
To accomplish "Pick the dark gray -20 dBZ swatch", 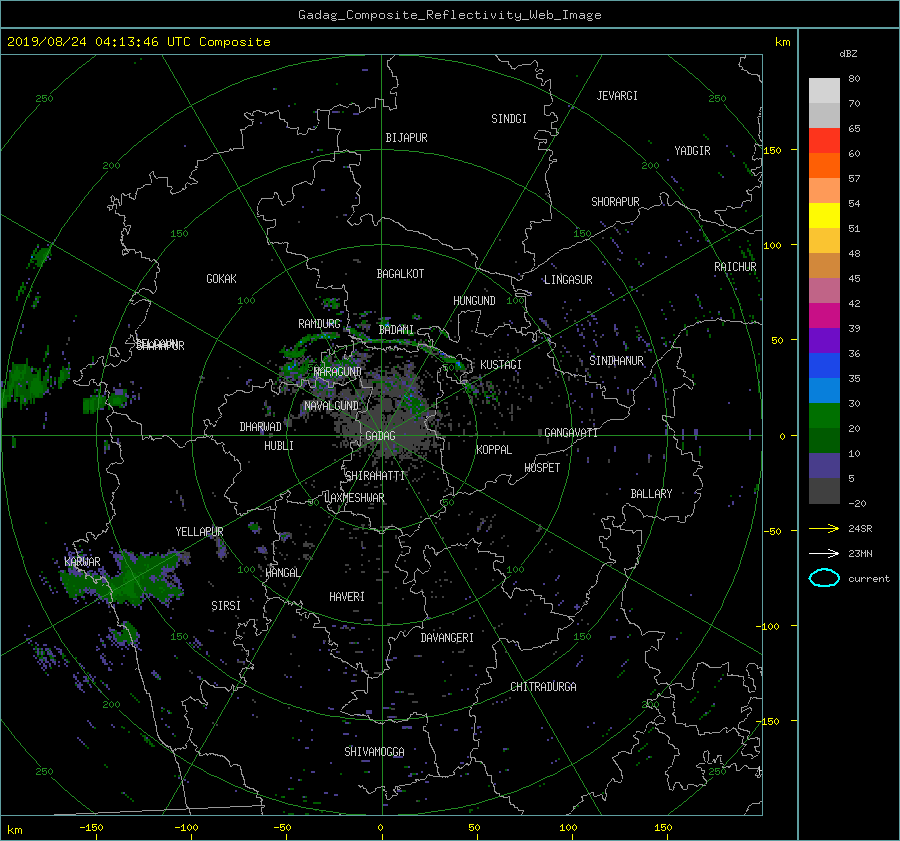I will [x=824, y=491].
